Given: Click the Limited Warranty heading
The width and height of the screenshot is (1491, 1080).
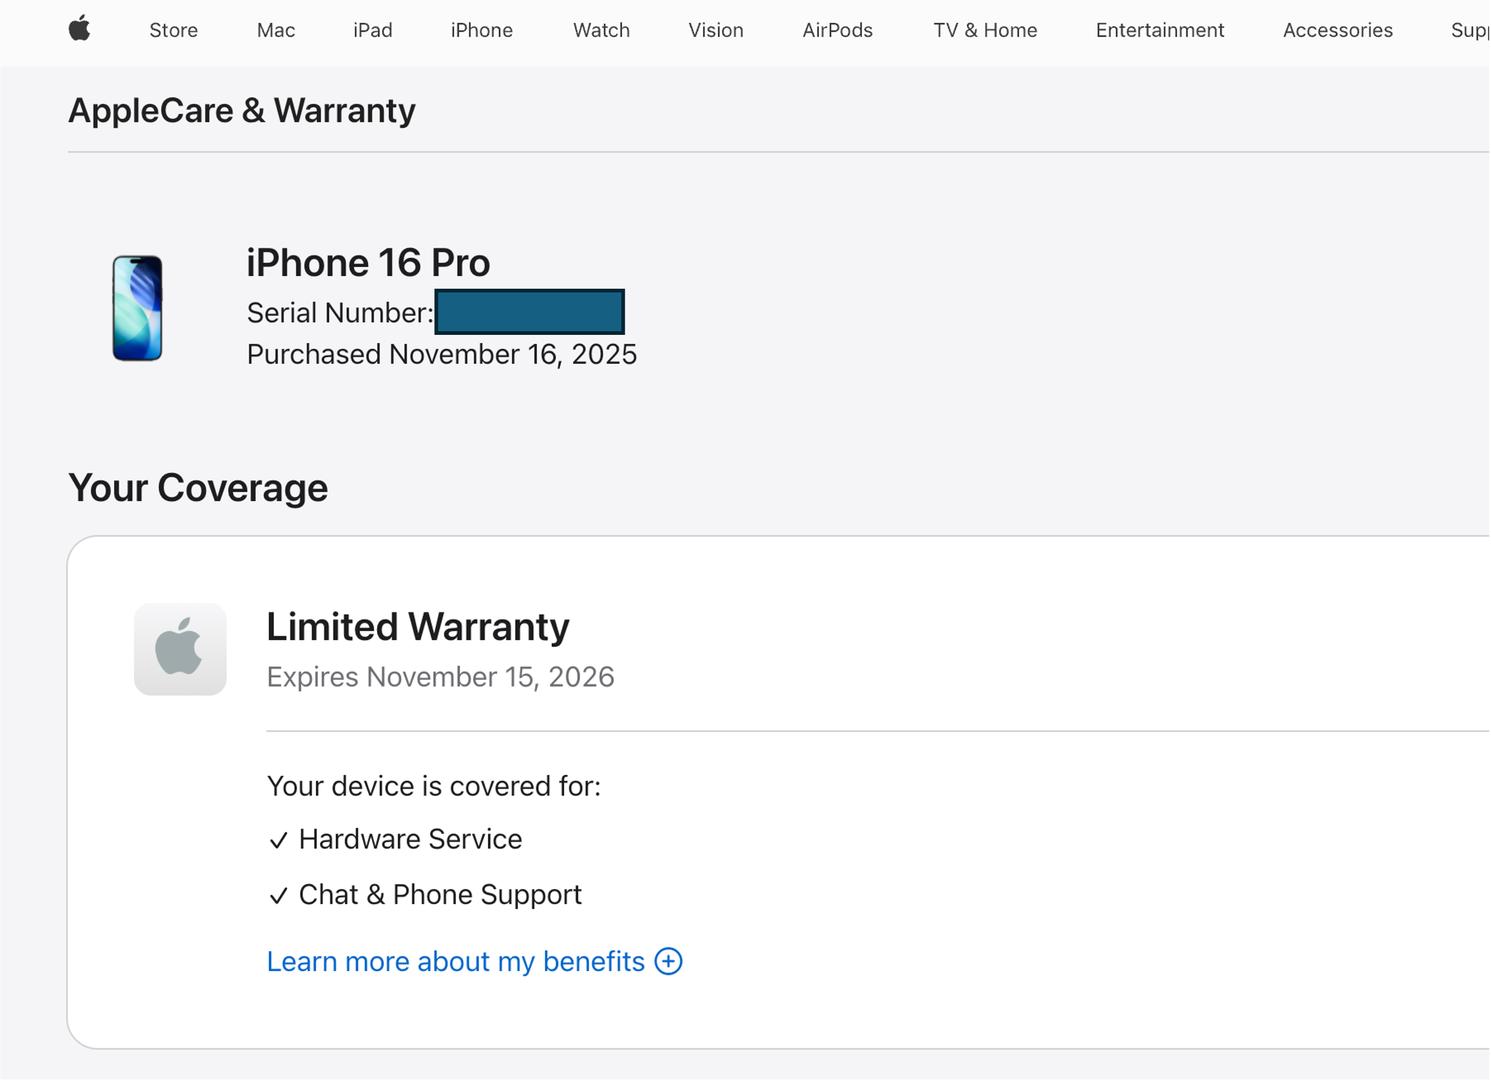Looking at the screenshot, I should [417, 627].
